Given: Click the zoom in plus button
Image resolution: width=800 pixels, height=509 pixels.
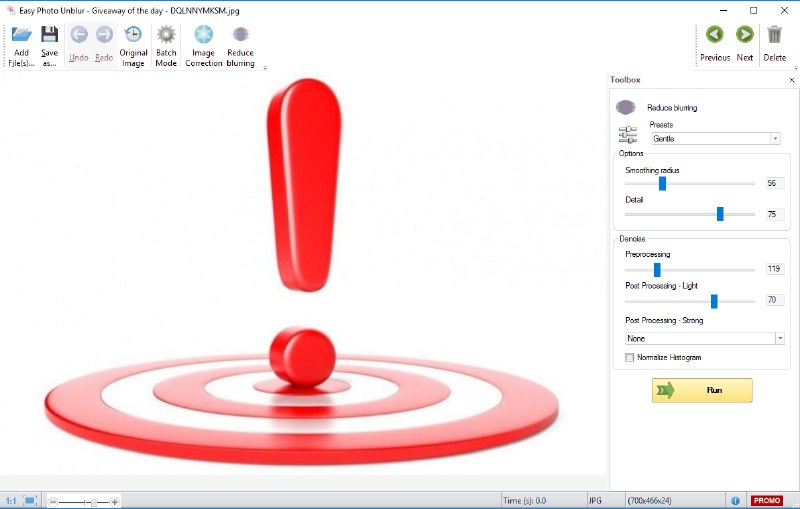Looking at the screenshot, I should pyautogui.click(x=115, y=502).
